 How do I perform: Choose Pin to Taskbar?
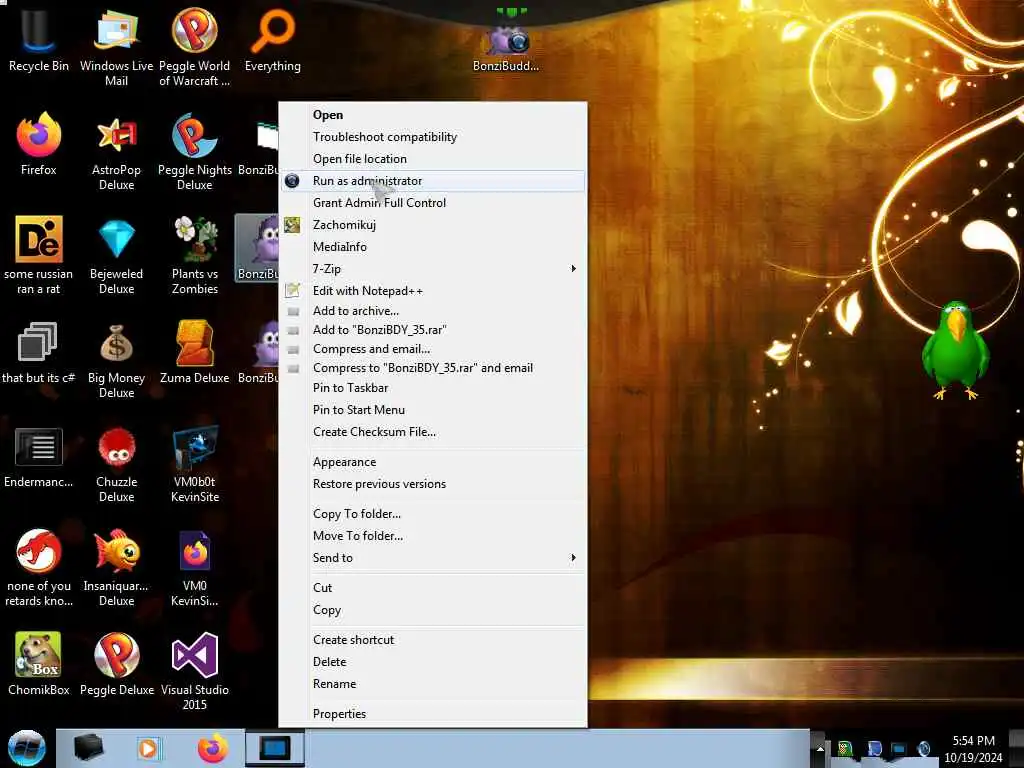[433, 388]
